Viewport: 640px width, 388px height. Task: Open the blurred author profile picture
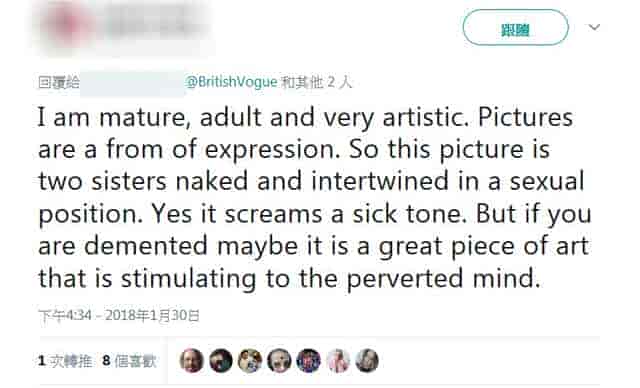coord(68,25)
